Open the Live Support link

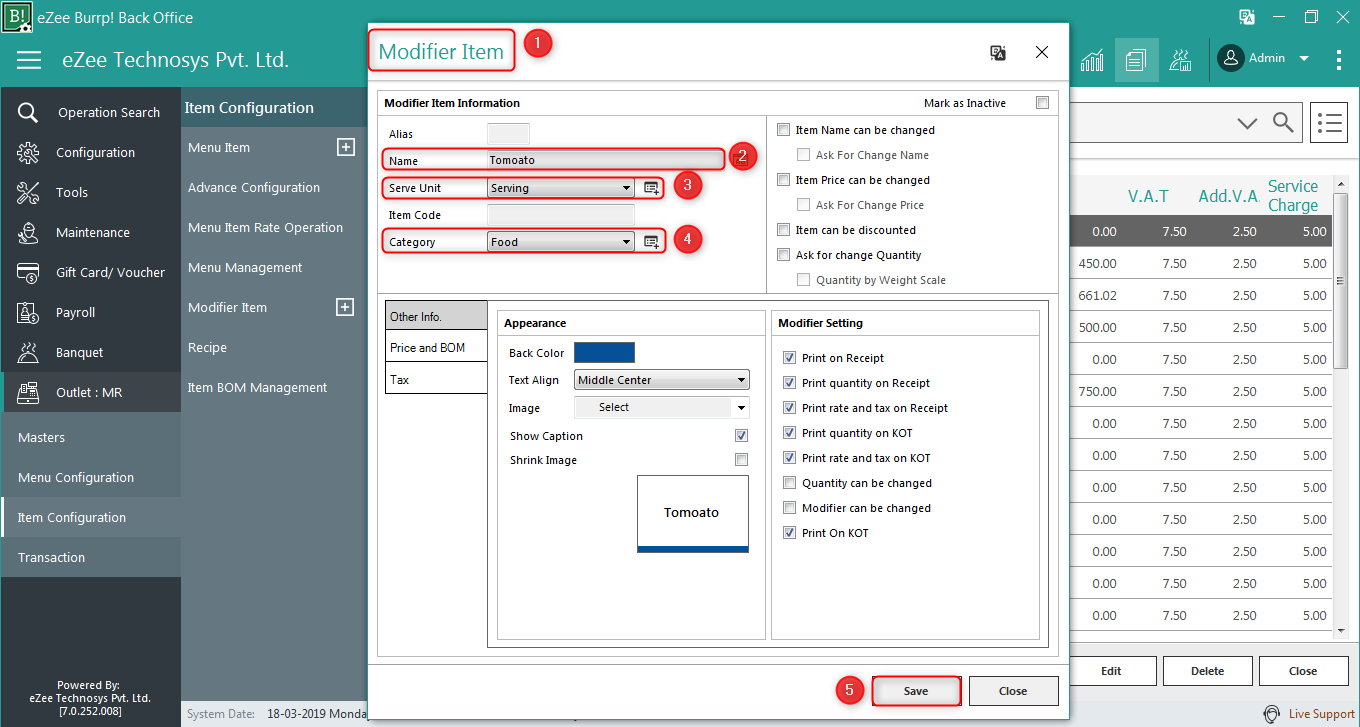pos(1321,714)
